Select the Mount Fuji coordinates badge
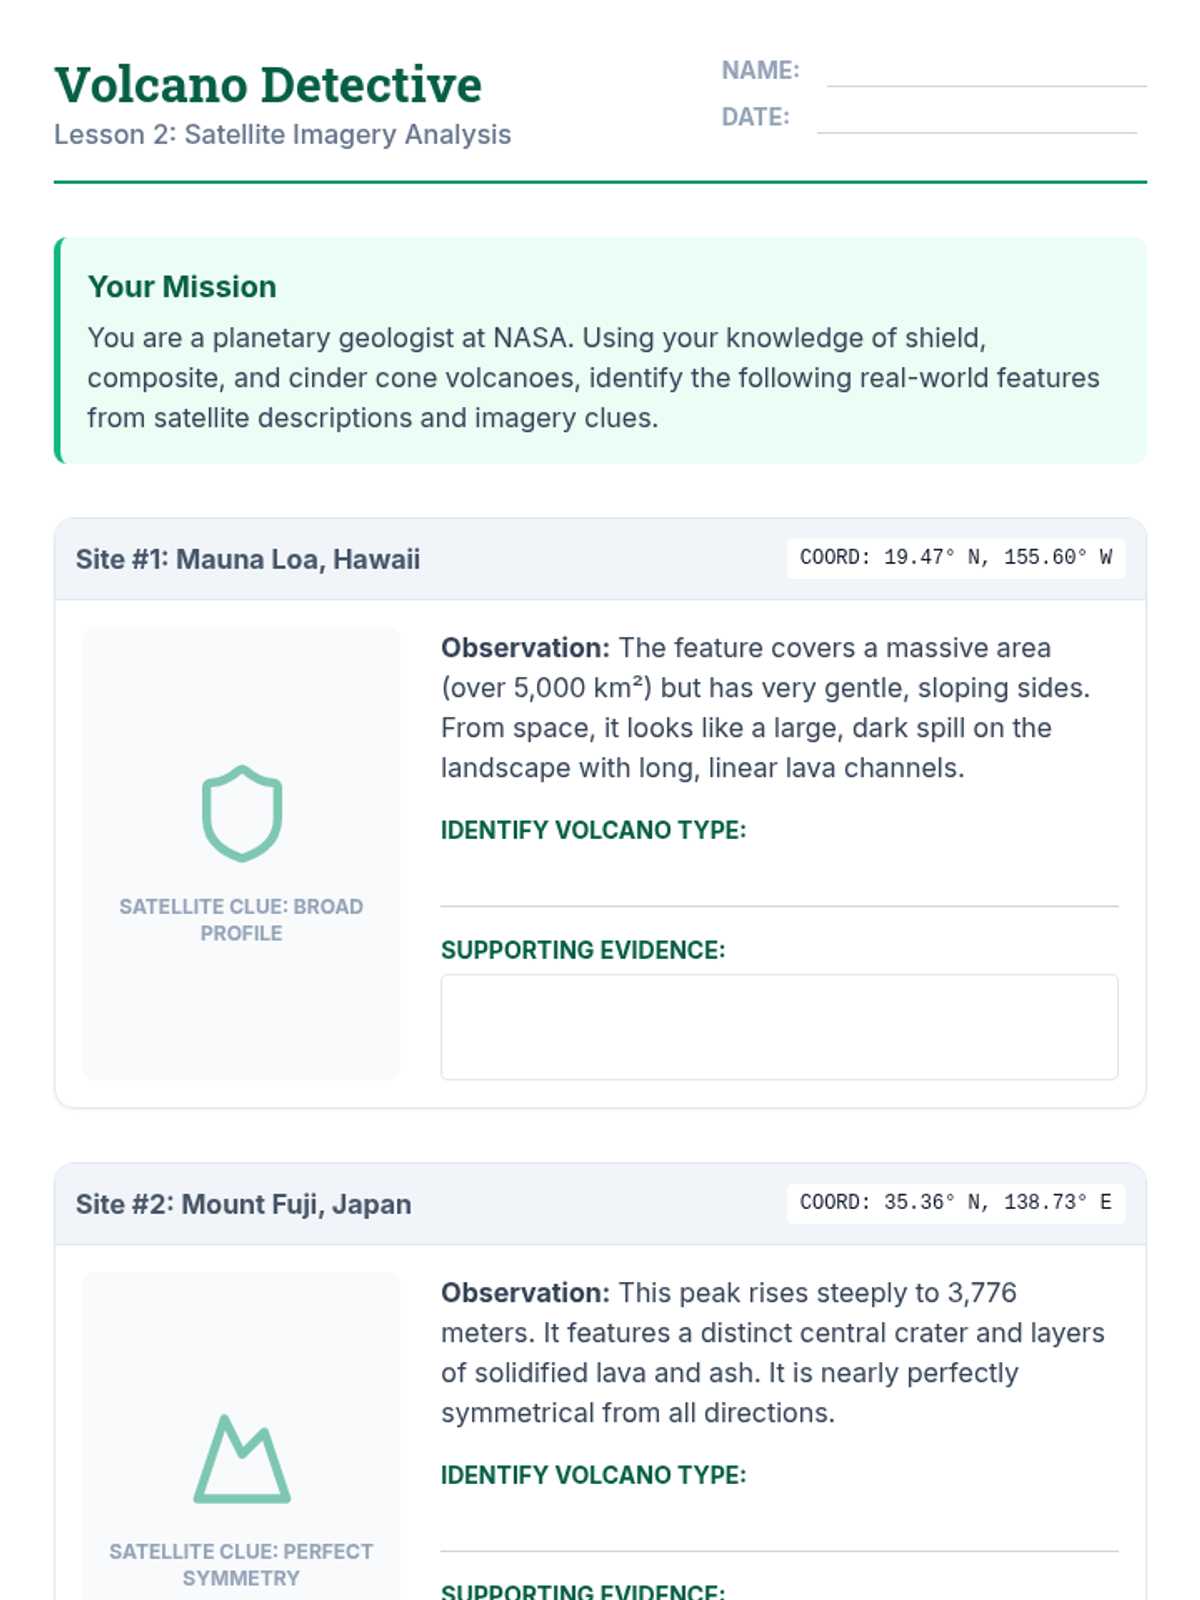 (x=955, y=1203)
